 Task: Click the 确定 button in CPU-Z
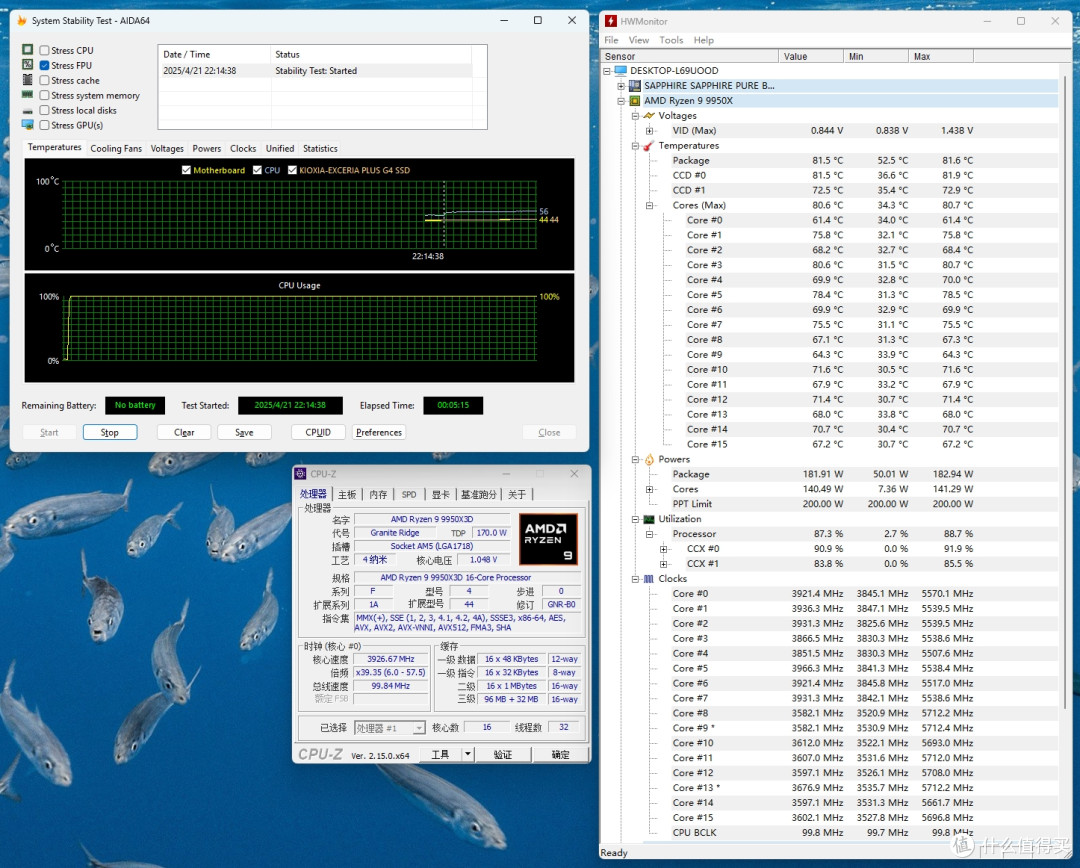click(x=561, y=754)
